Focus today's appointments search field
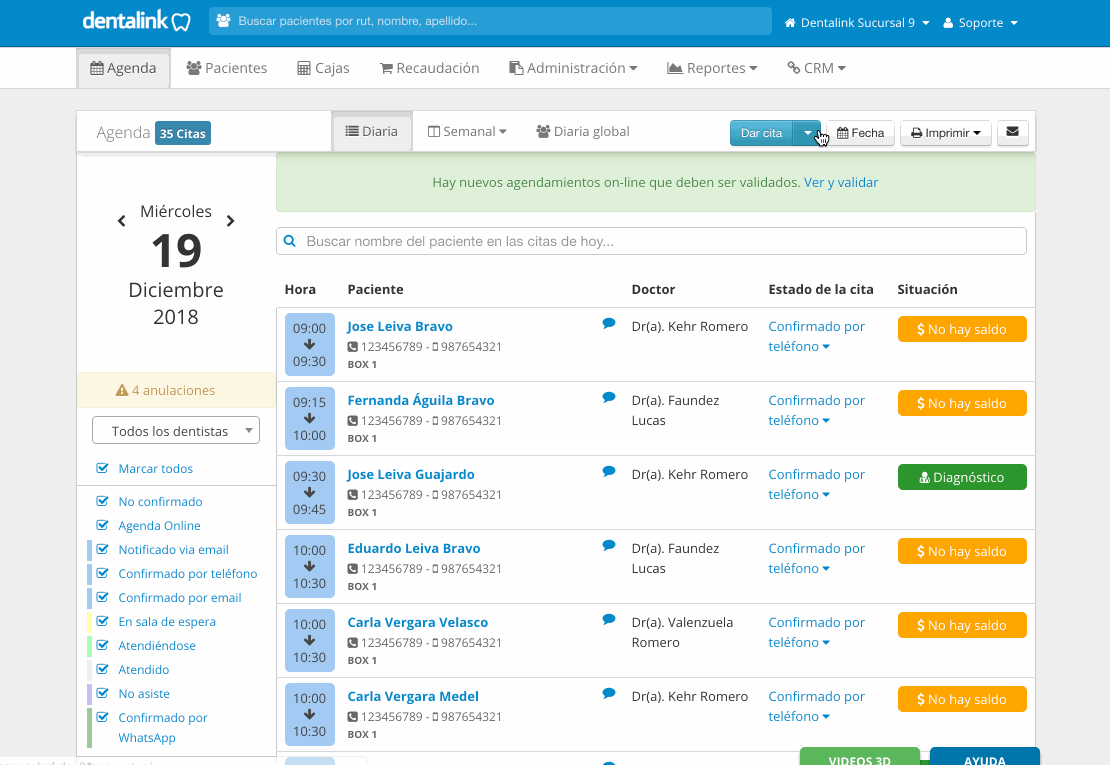The image size is (1110, 765). tap(651, 241)
